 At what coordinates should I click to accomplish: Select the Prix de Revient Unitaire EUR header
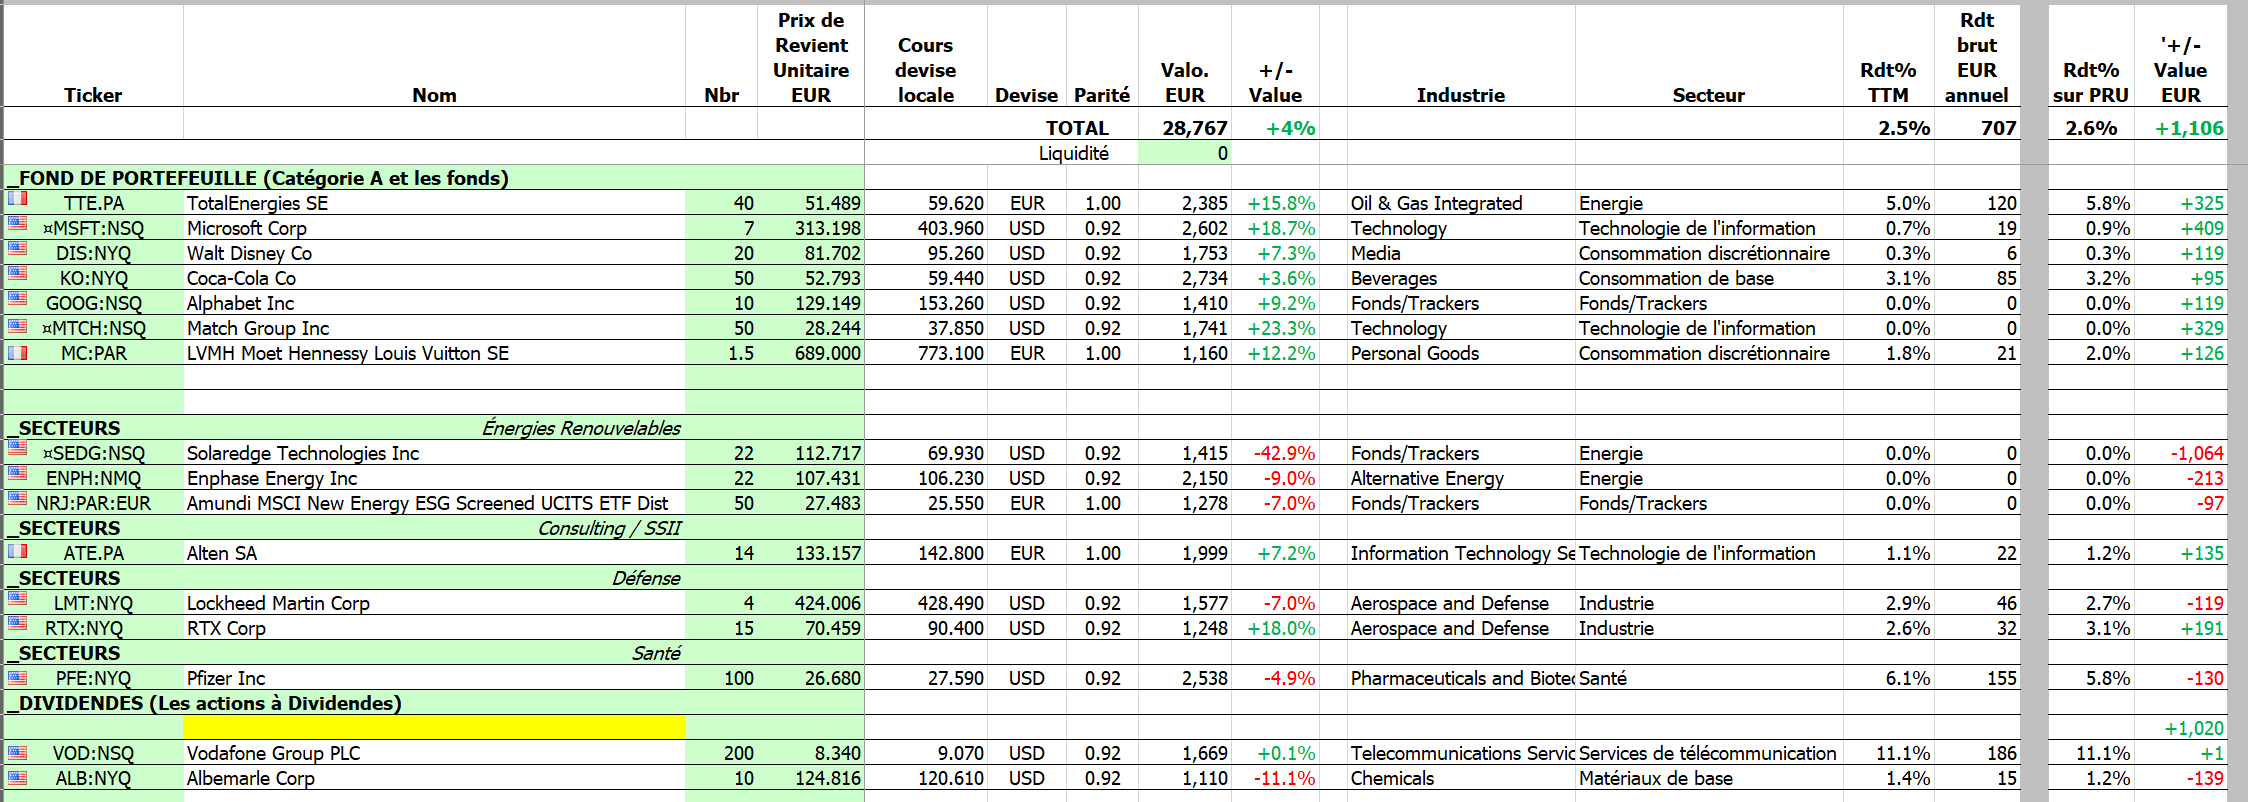coord(810,57)
